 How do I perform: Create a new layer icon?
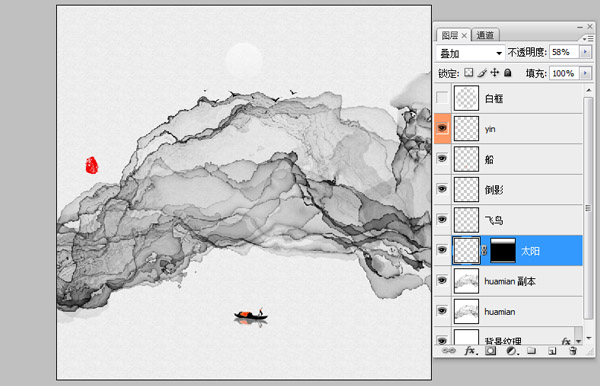click(552, 351)
